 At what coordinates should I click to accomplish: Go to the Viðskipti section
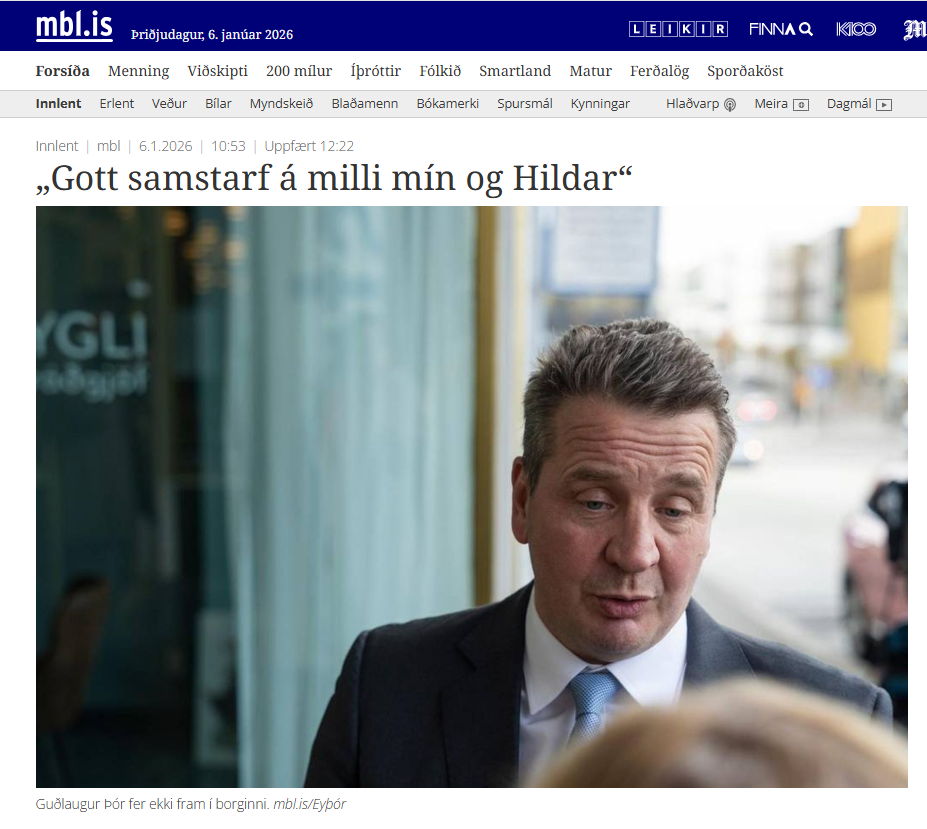click(x=218, y=71)
